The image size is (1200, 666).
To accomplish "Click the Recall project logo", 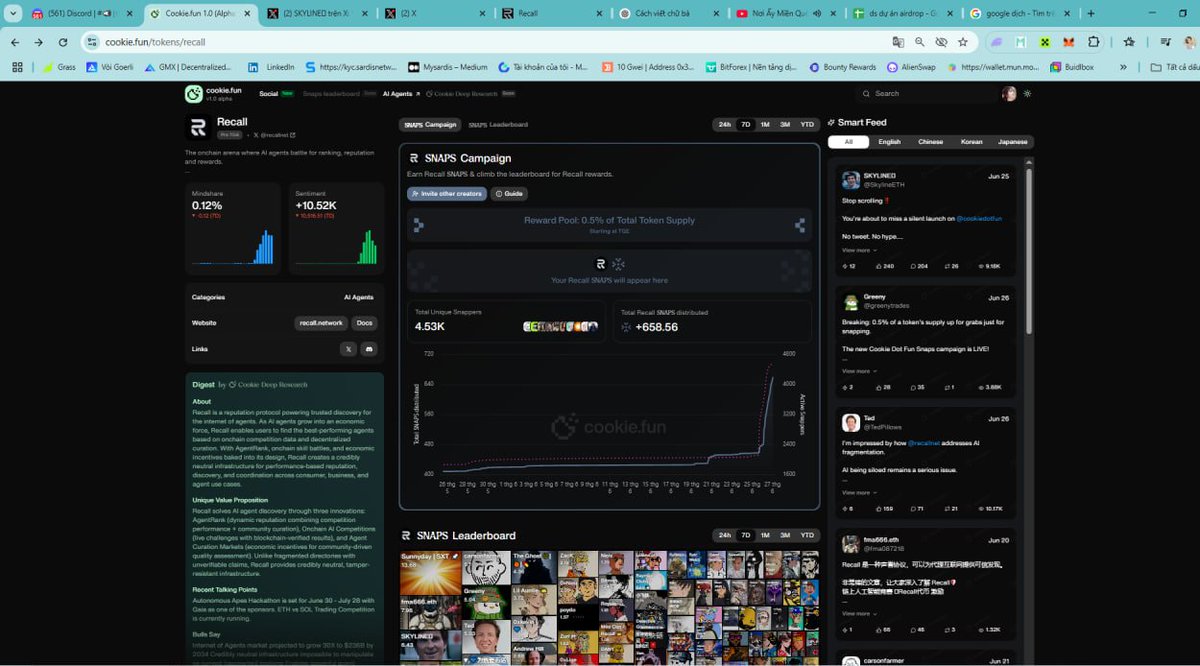I will [198, 127].
